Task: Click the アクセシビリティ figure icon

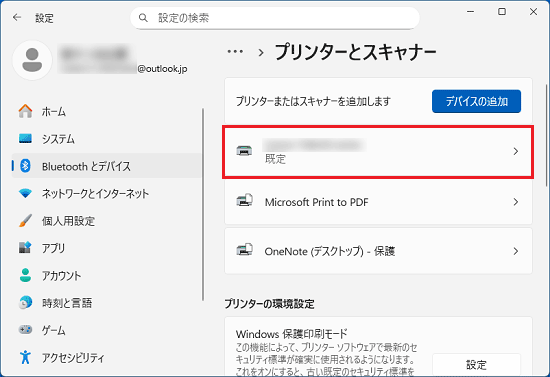Action: coord(25,357)
